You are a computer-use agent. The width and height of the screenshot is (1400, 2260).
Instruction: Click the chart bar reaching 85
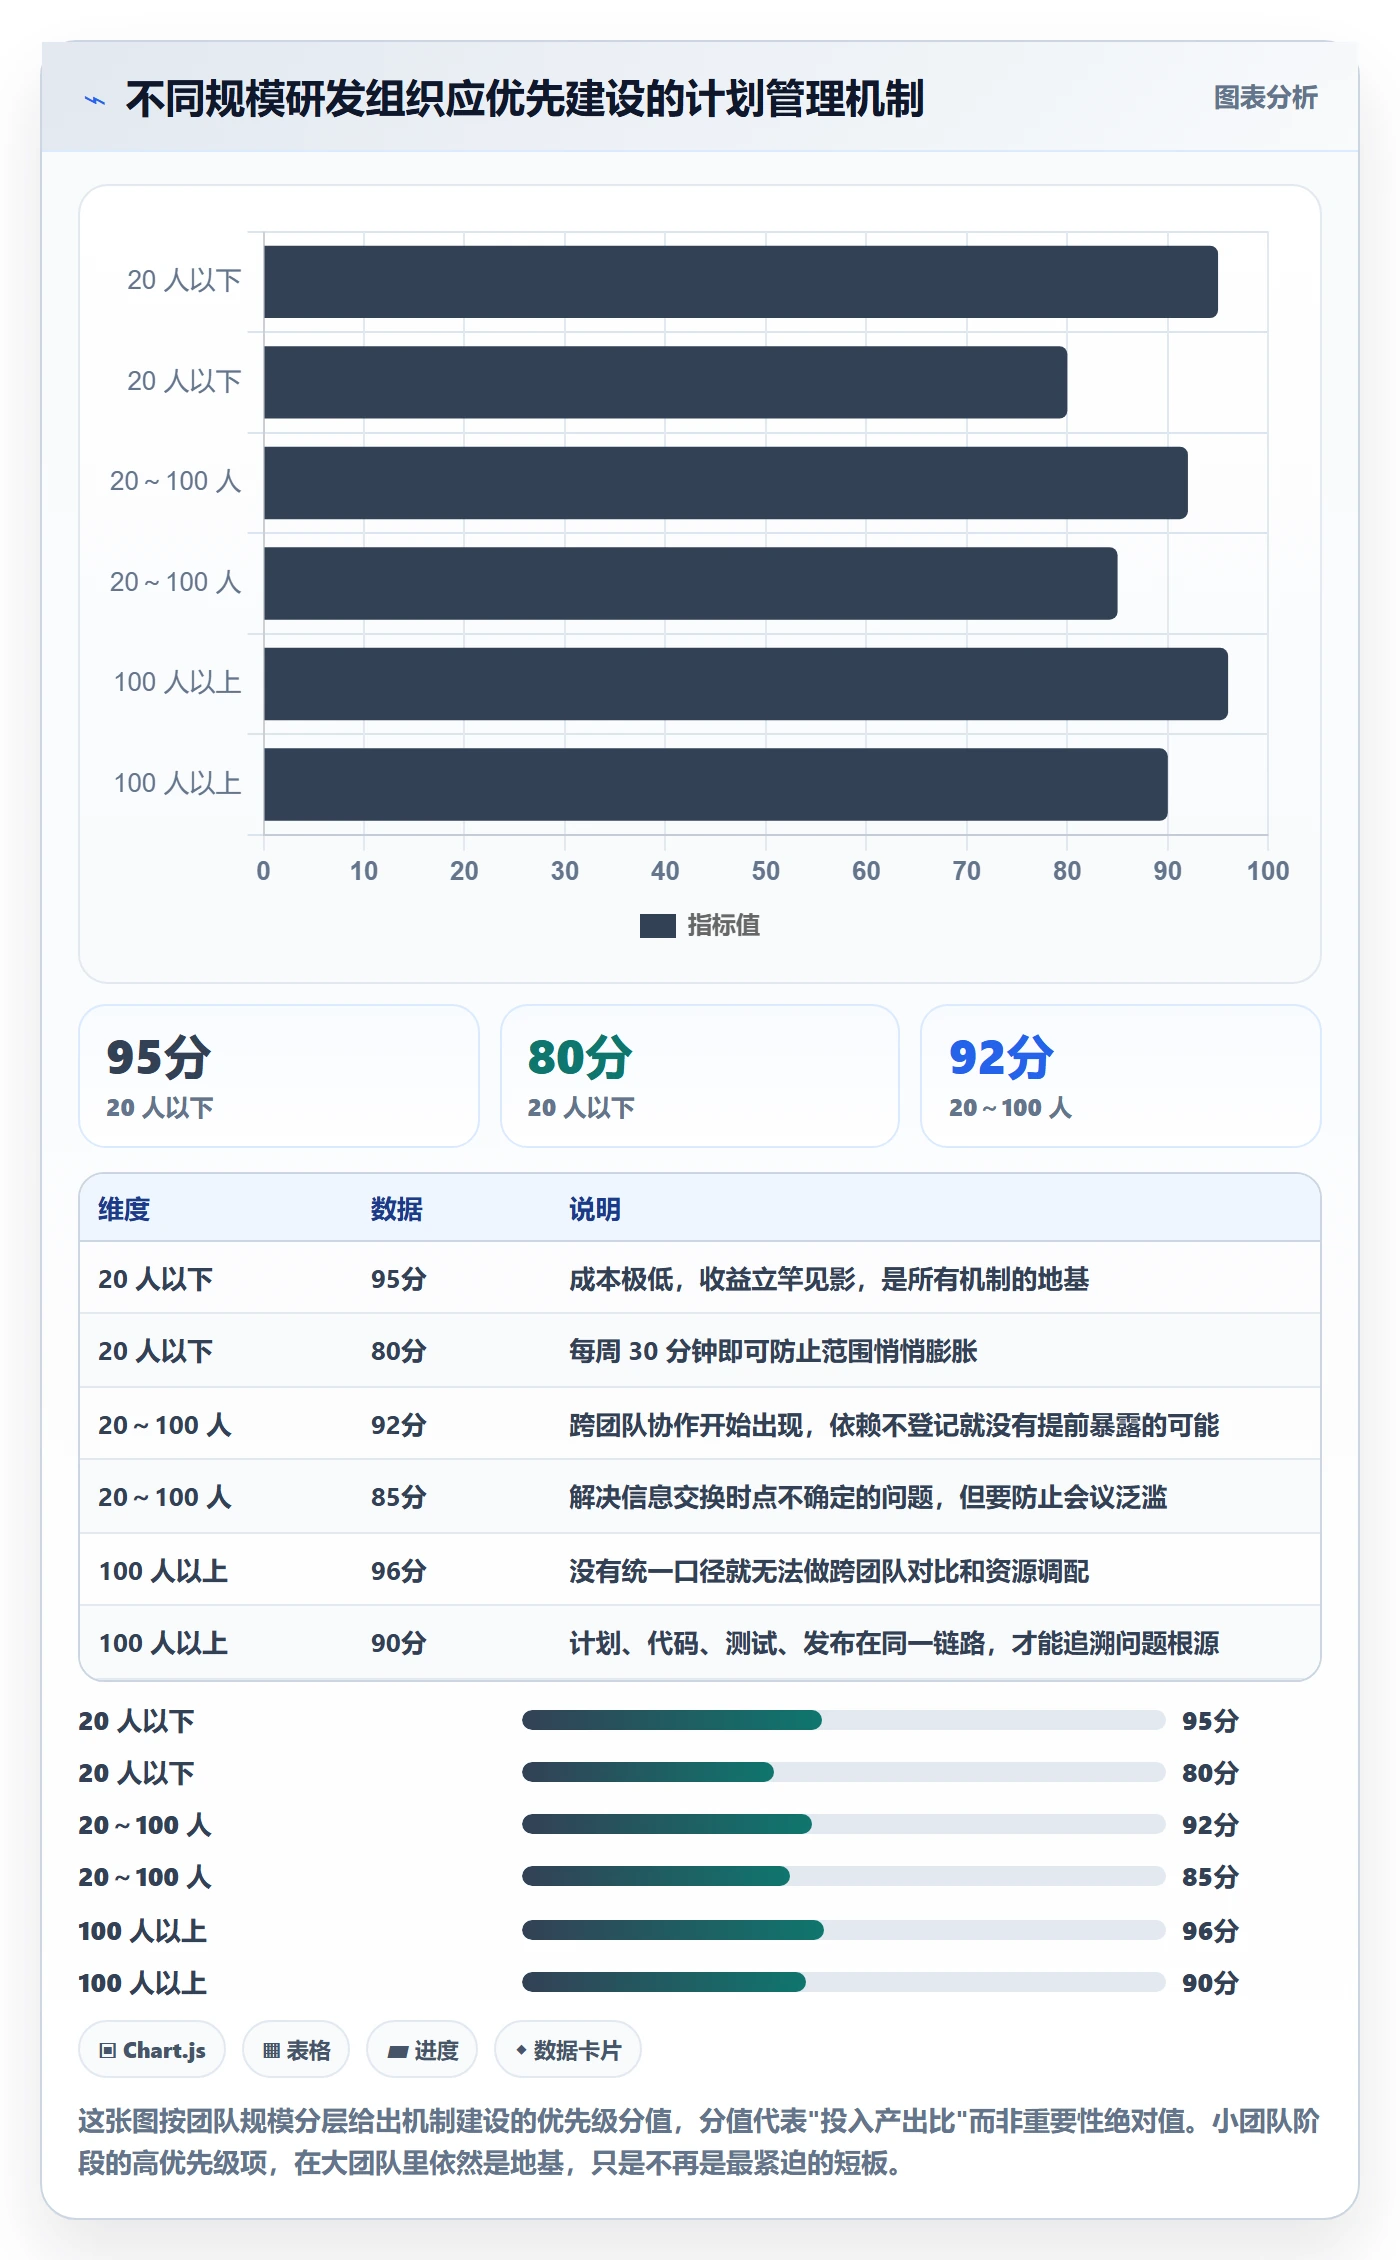point(690,583)
